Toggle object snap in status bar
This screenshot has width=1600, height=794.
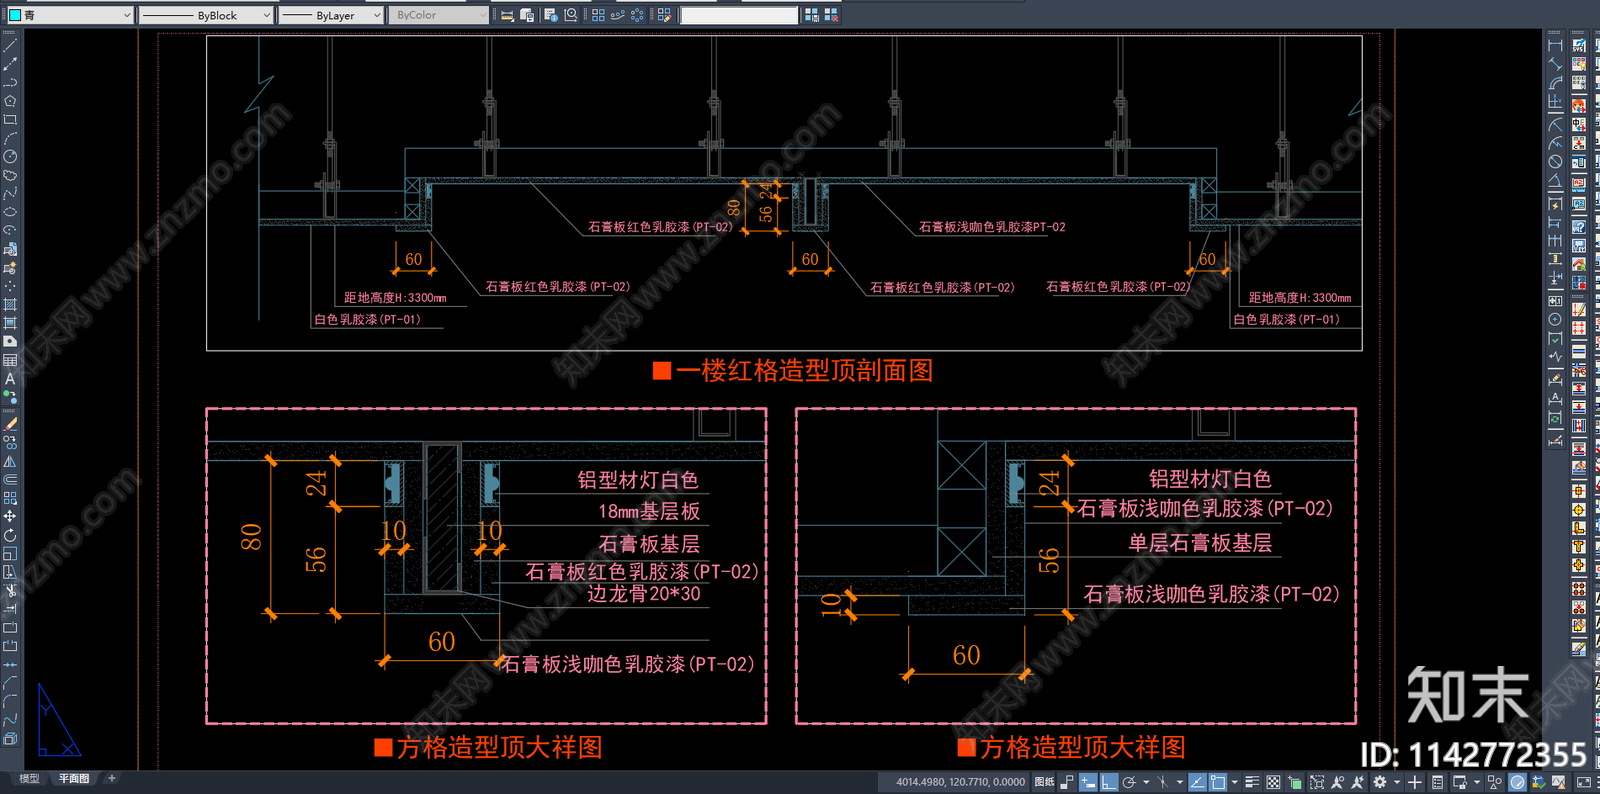coord(1218,782)
